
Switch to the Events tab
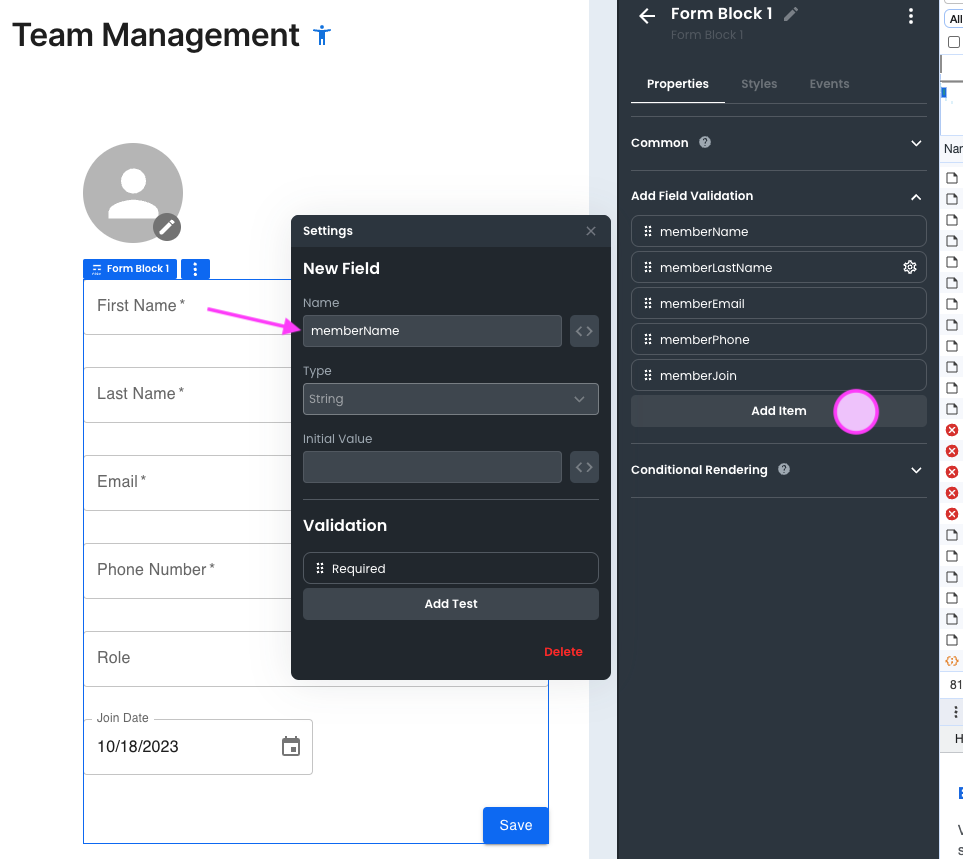point(829,84)
